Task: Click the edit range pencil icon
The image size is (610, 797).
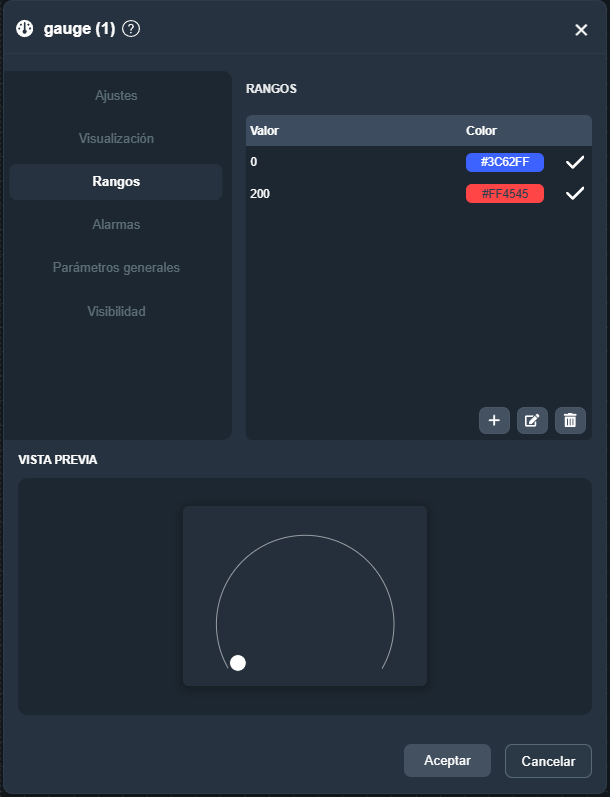Action: [x=532, y=420]
